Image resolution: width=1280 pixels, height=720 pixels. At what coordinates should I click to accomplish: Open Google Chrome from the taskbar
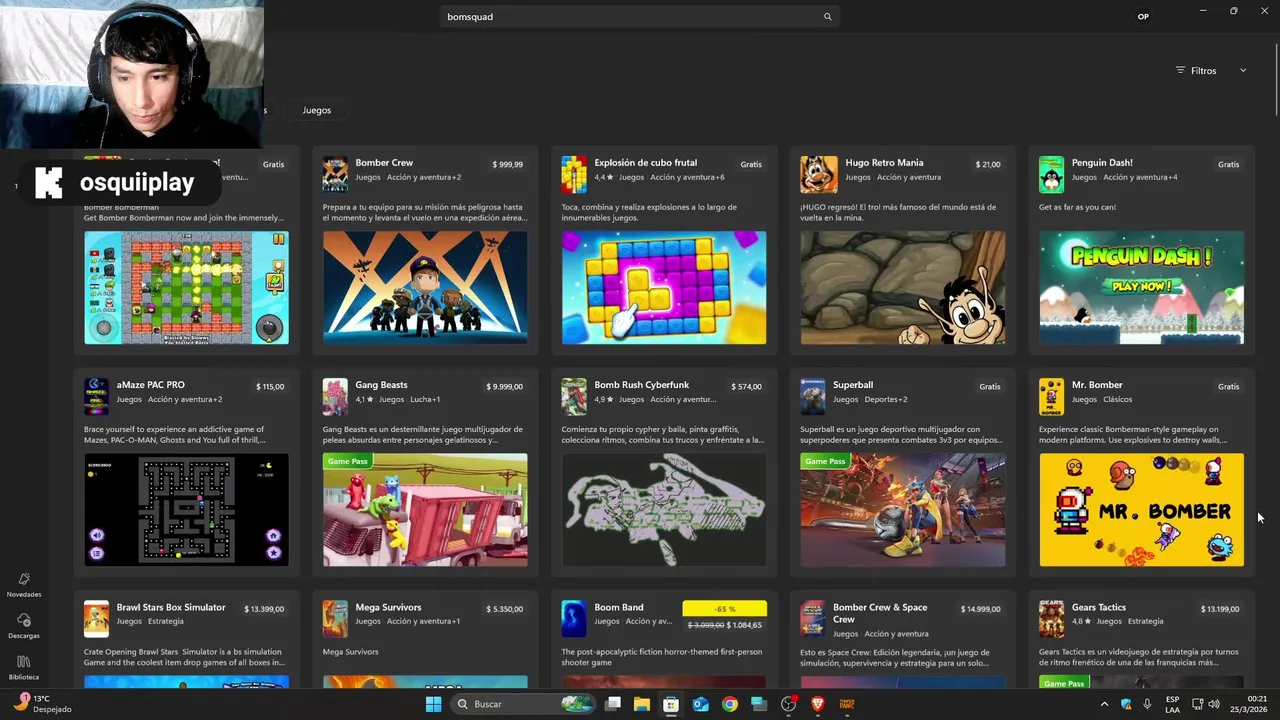tap(730, 704)
